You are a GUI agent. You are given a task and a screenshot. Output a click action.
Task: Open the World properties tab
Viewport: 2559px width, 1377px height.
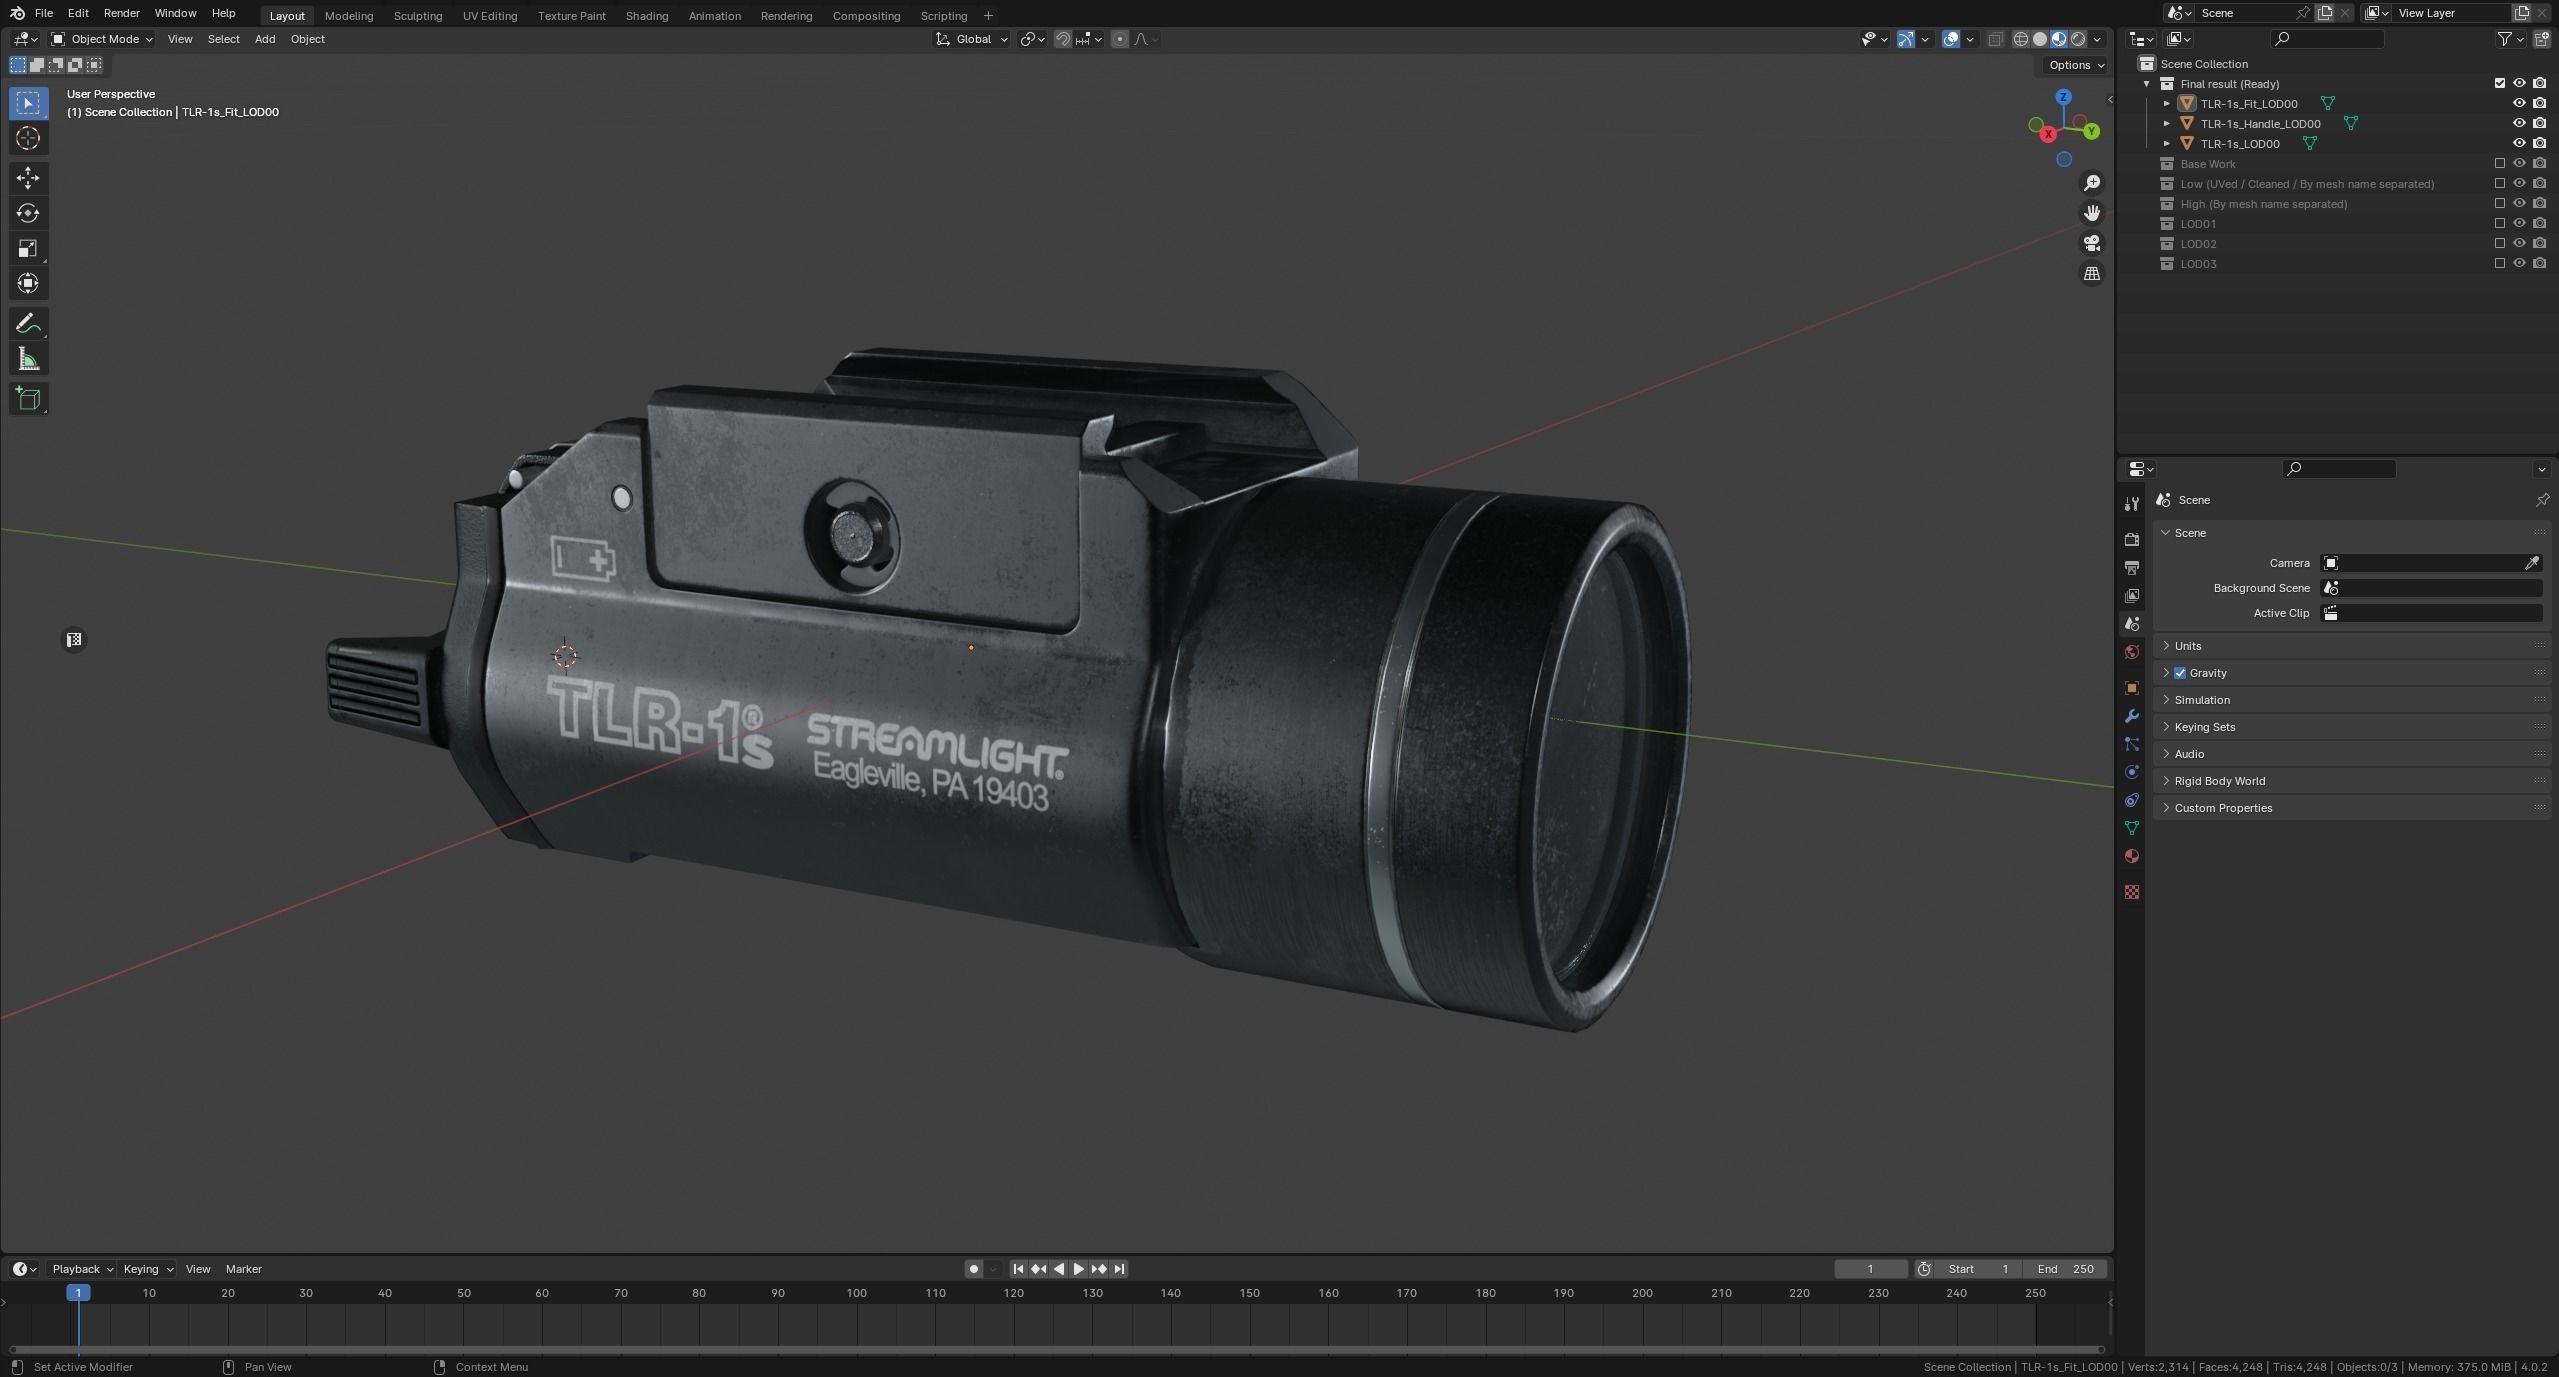tap(2132, 652)
